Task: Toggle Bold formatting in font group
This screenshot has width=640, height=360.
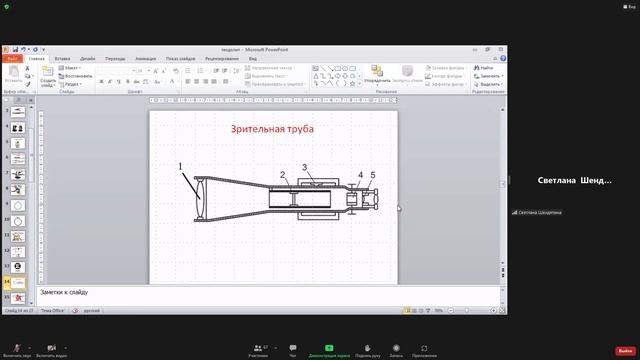Action: pyautogui.click(x=101, y=82)
